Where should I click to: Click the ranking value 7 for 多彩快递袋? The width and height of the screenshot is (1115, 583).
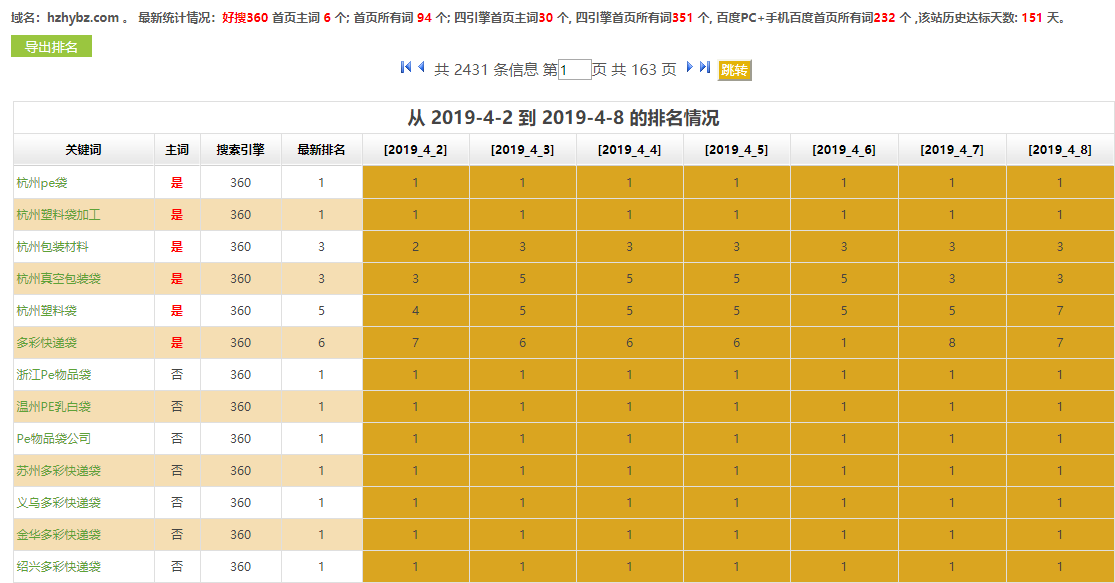click(x=414, y=342)
